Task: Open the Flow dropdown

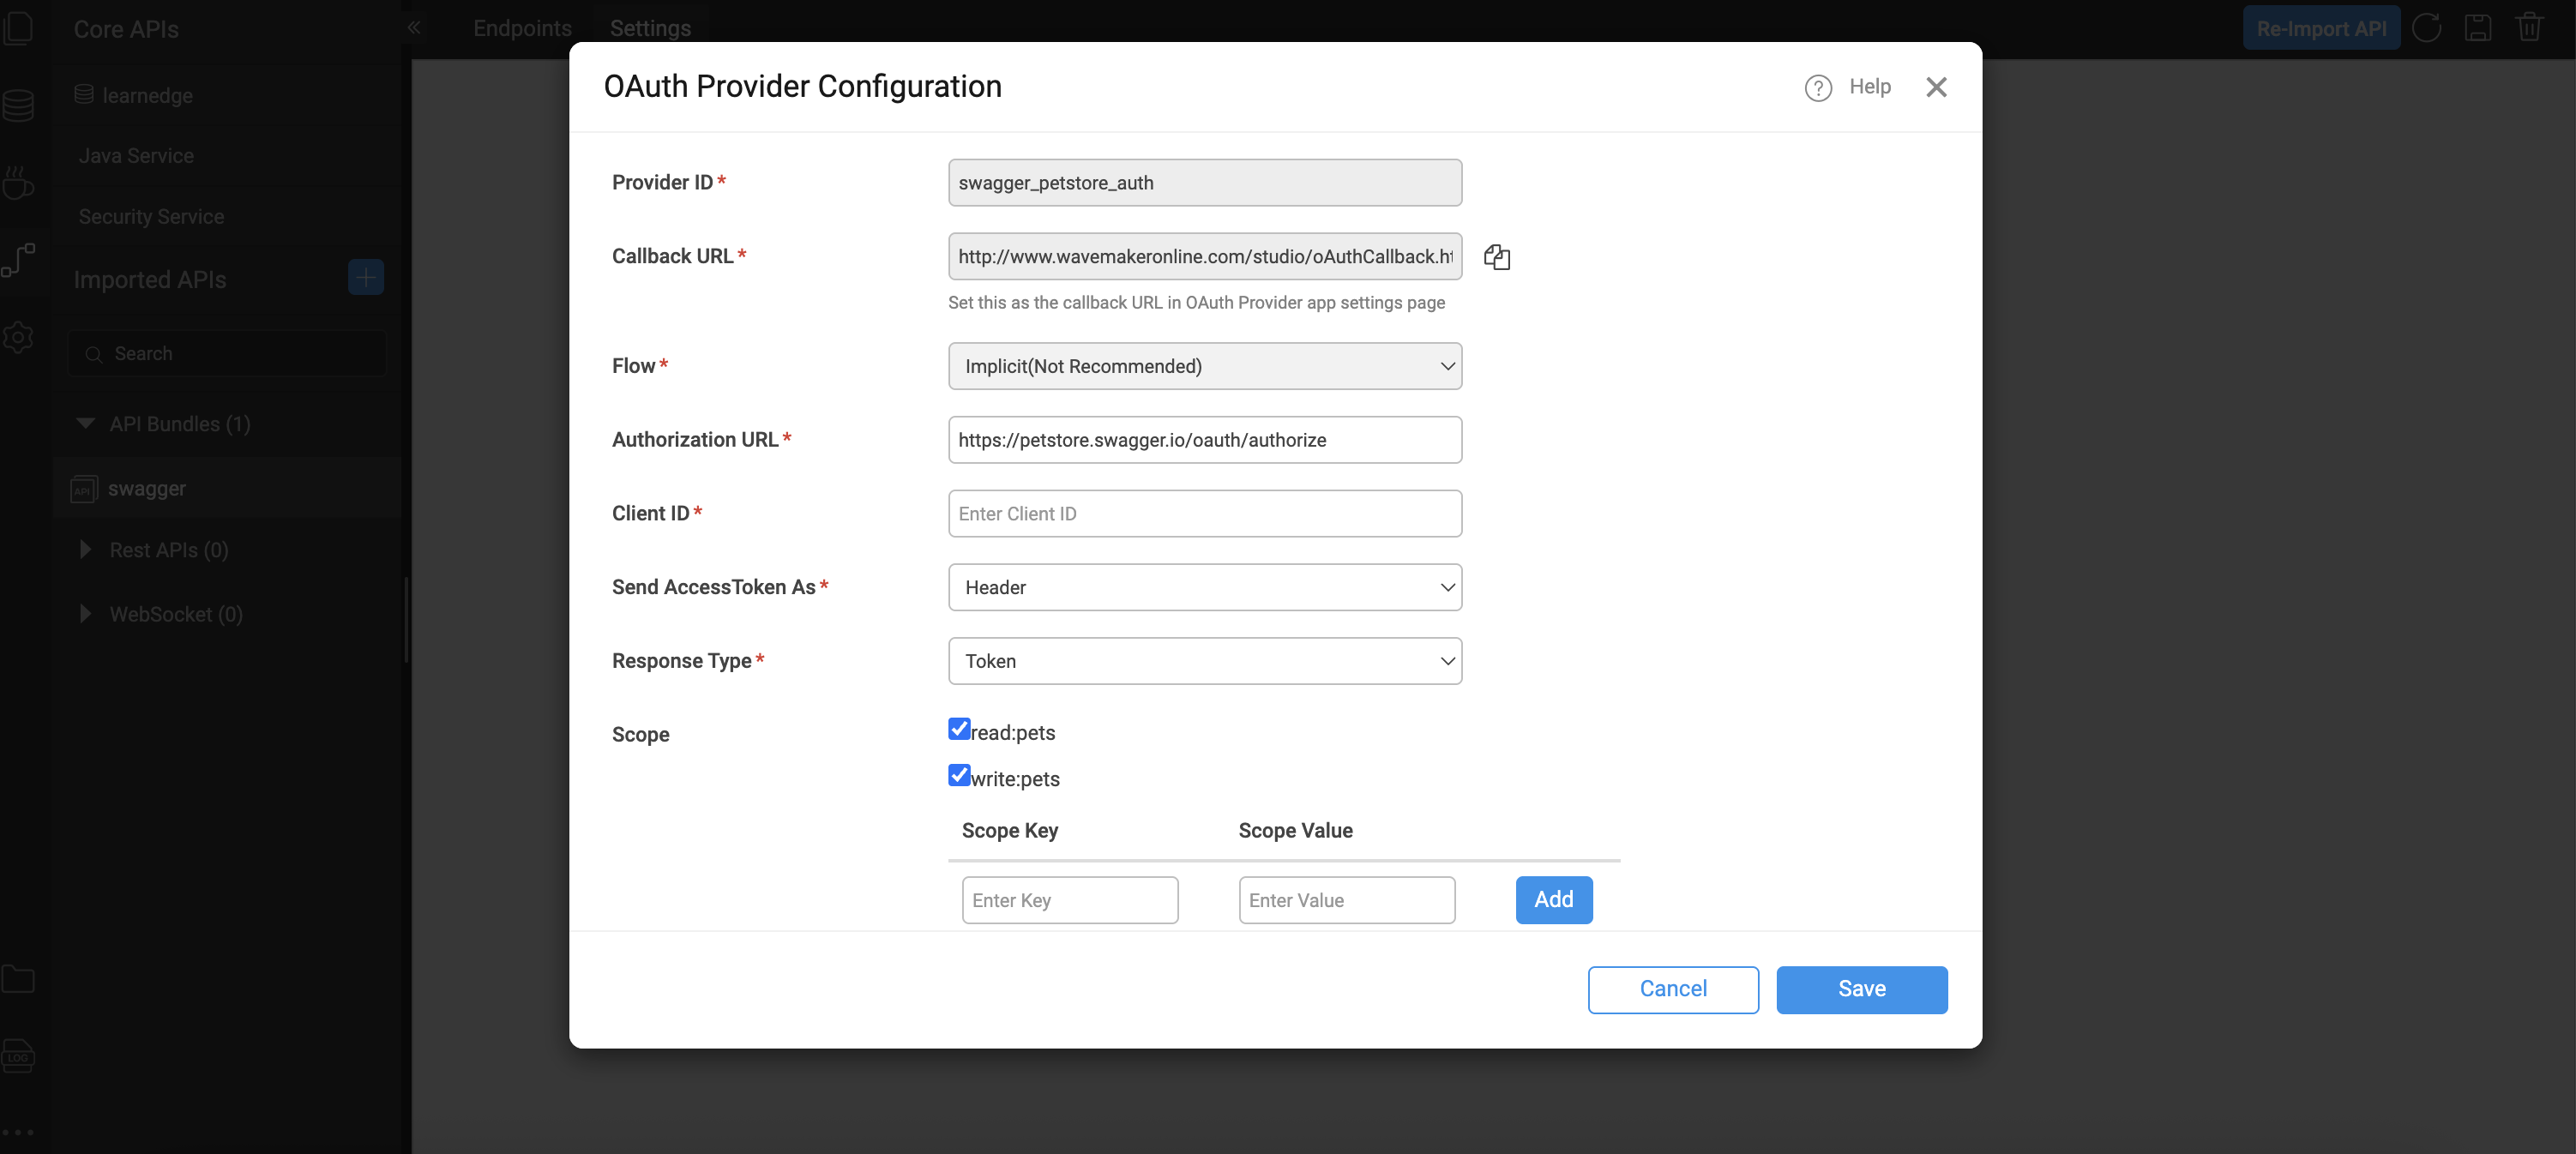Action: (1204, 366)
